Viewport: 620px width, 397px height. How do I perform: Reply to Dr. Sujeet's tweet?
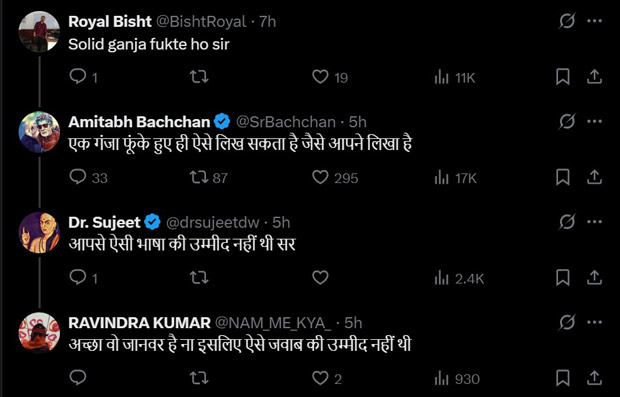coord(83,278)
